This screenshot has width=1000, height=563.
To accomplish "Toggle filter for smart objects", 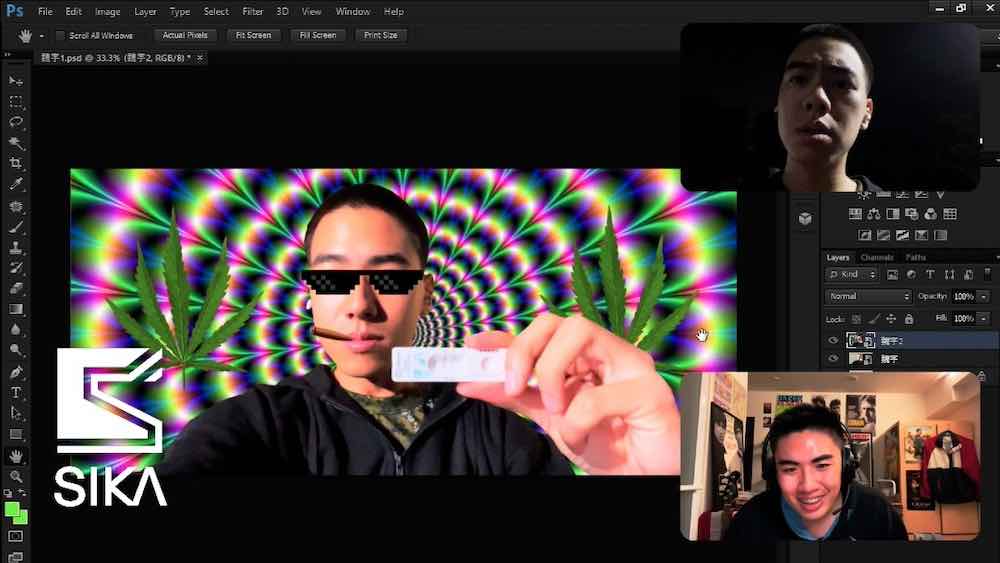I will point(969,274).
